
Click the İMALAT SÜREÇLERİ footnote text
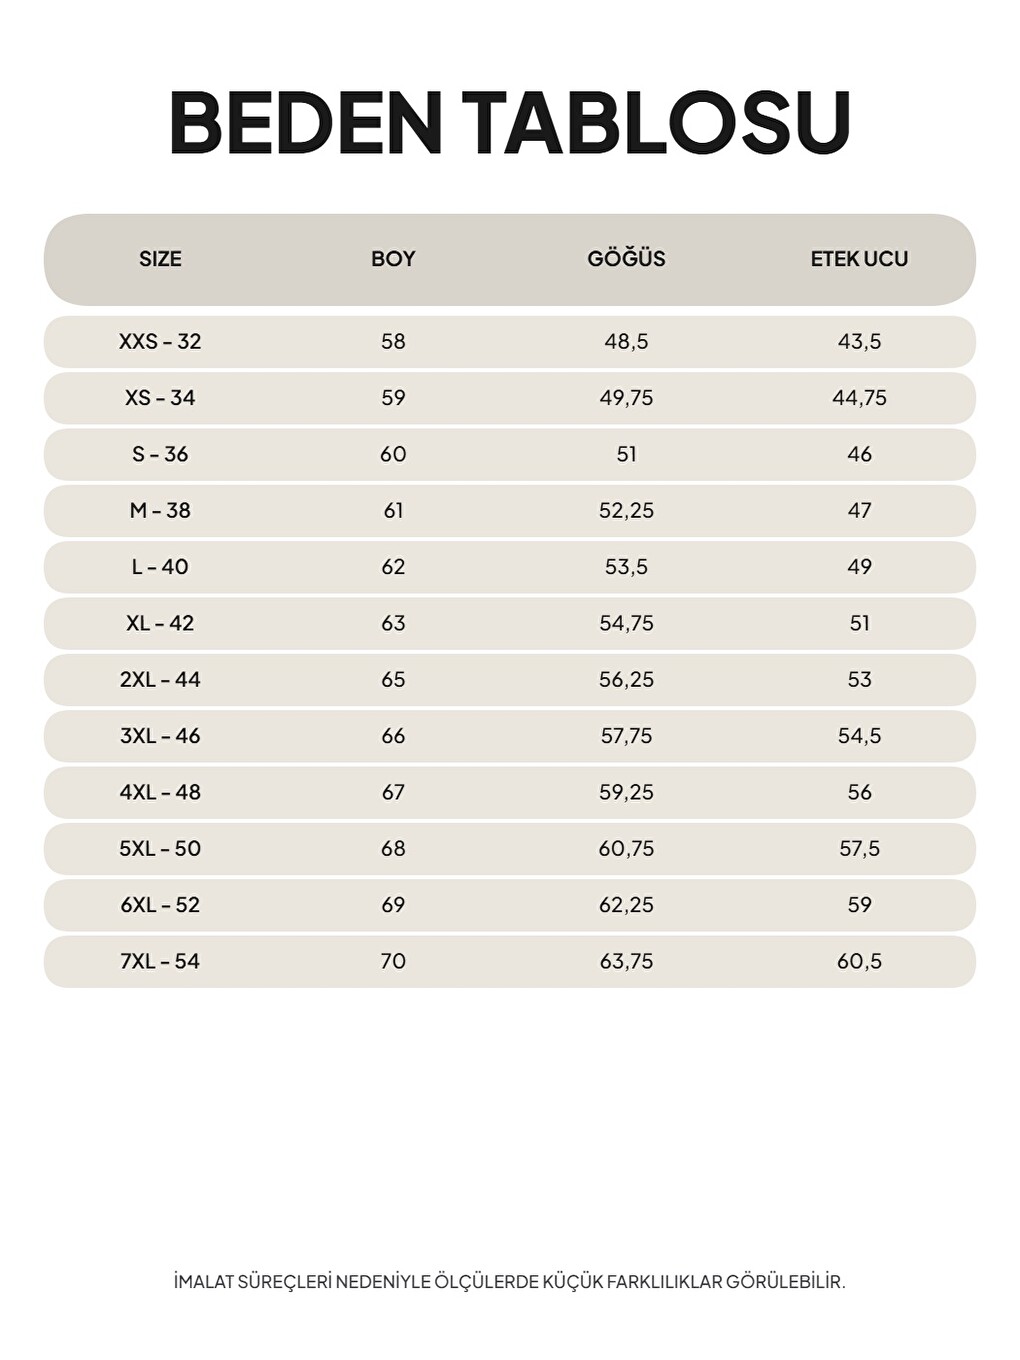click(x=510, y=1281)
